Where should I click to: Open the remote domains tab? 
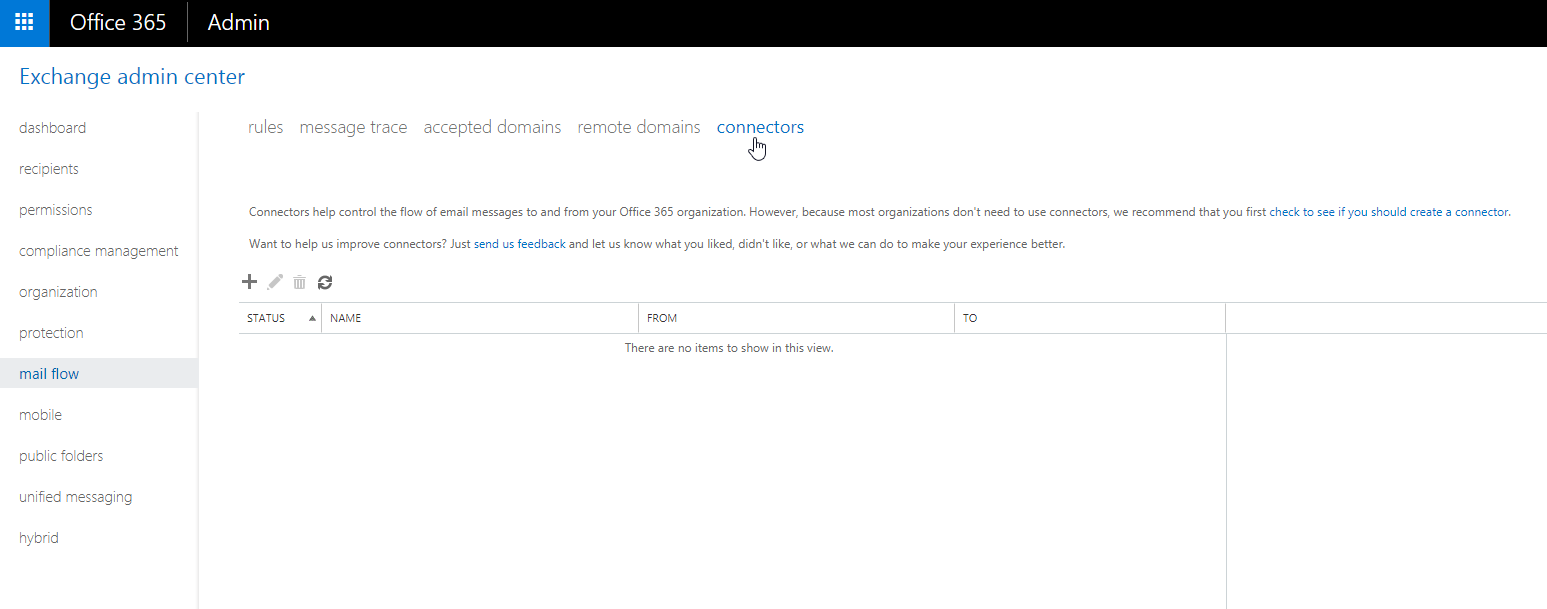[639, 126]
